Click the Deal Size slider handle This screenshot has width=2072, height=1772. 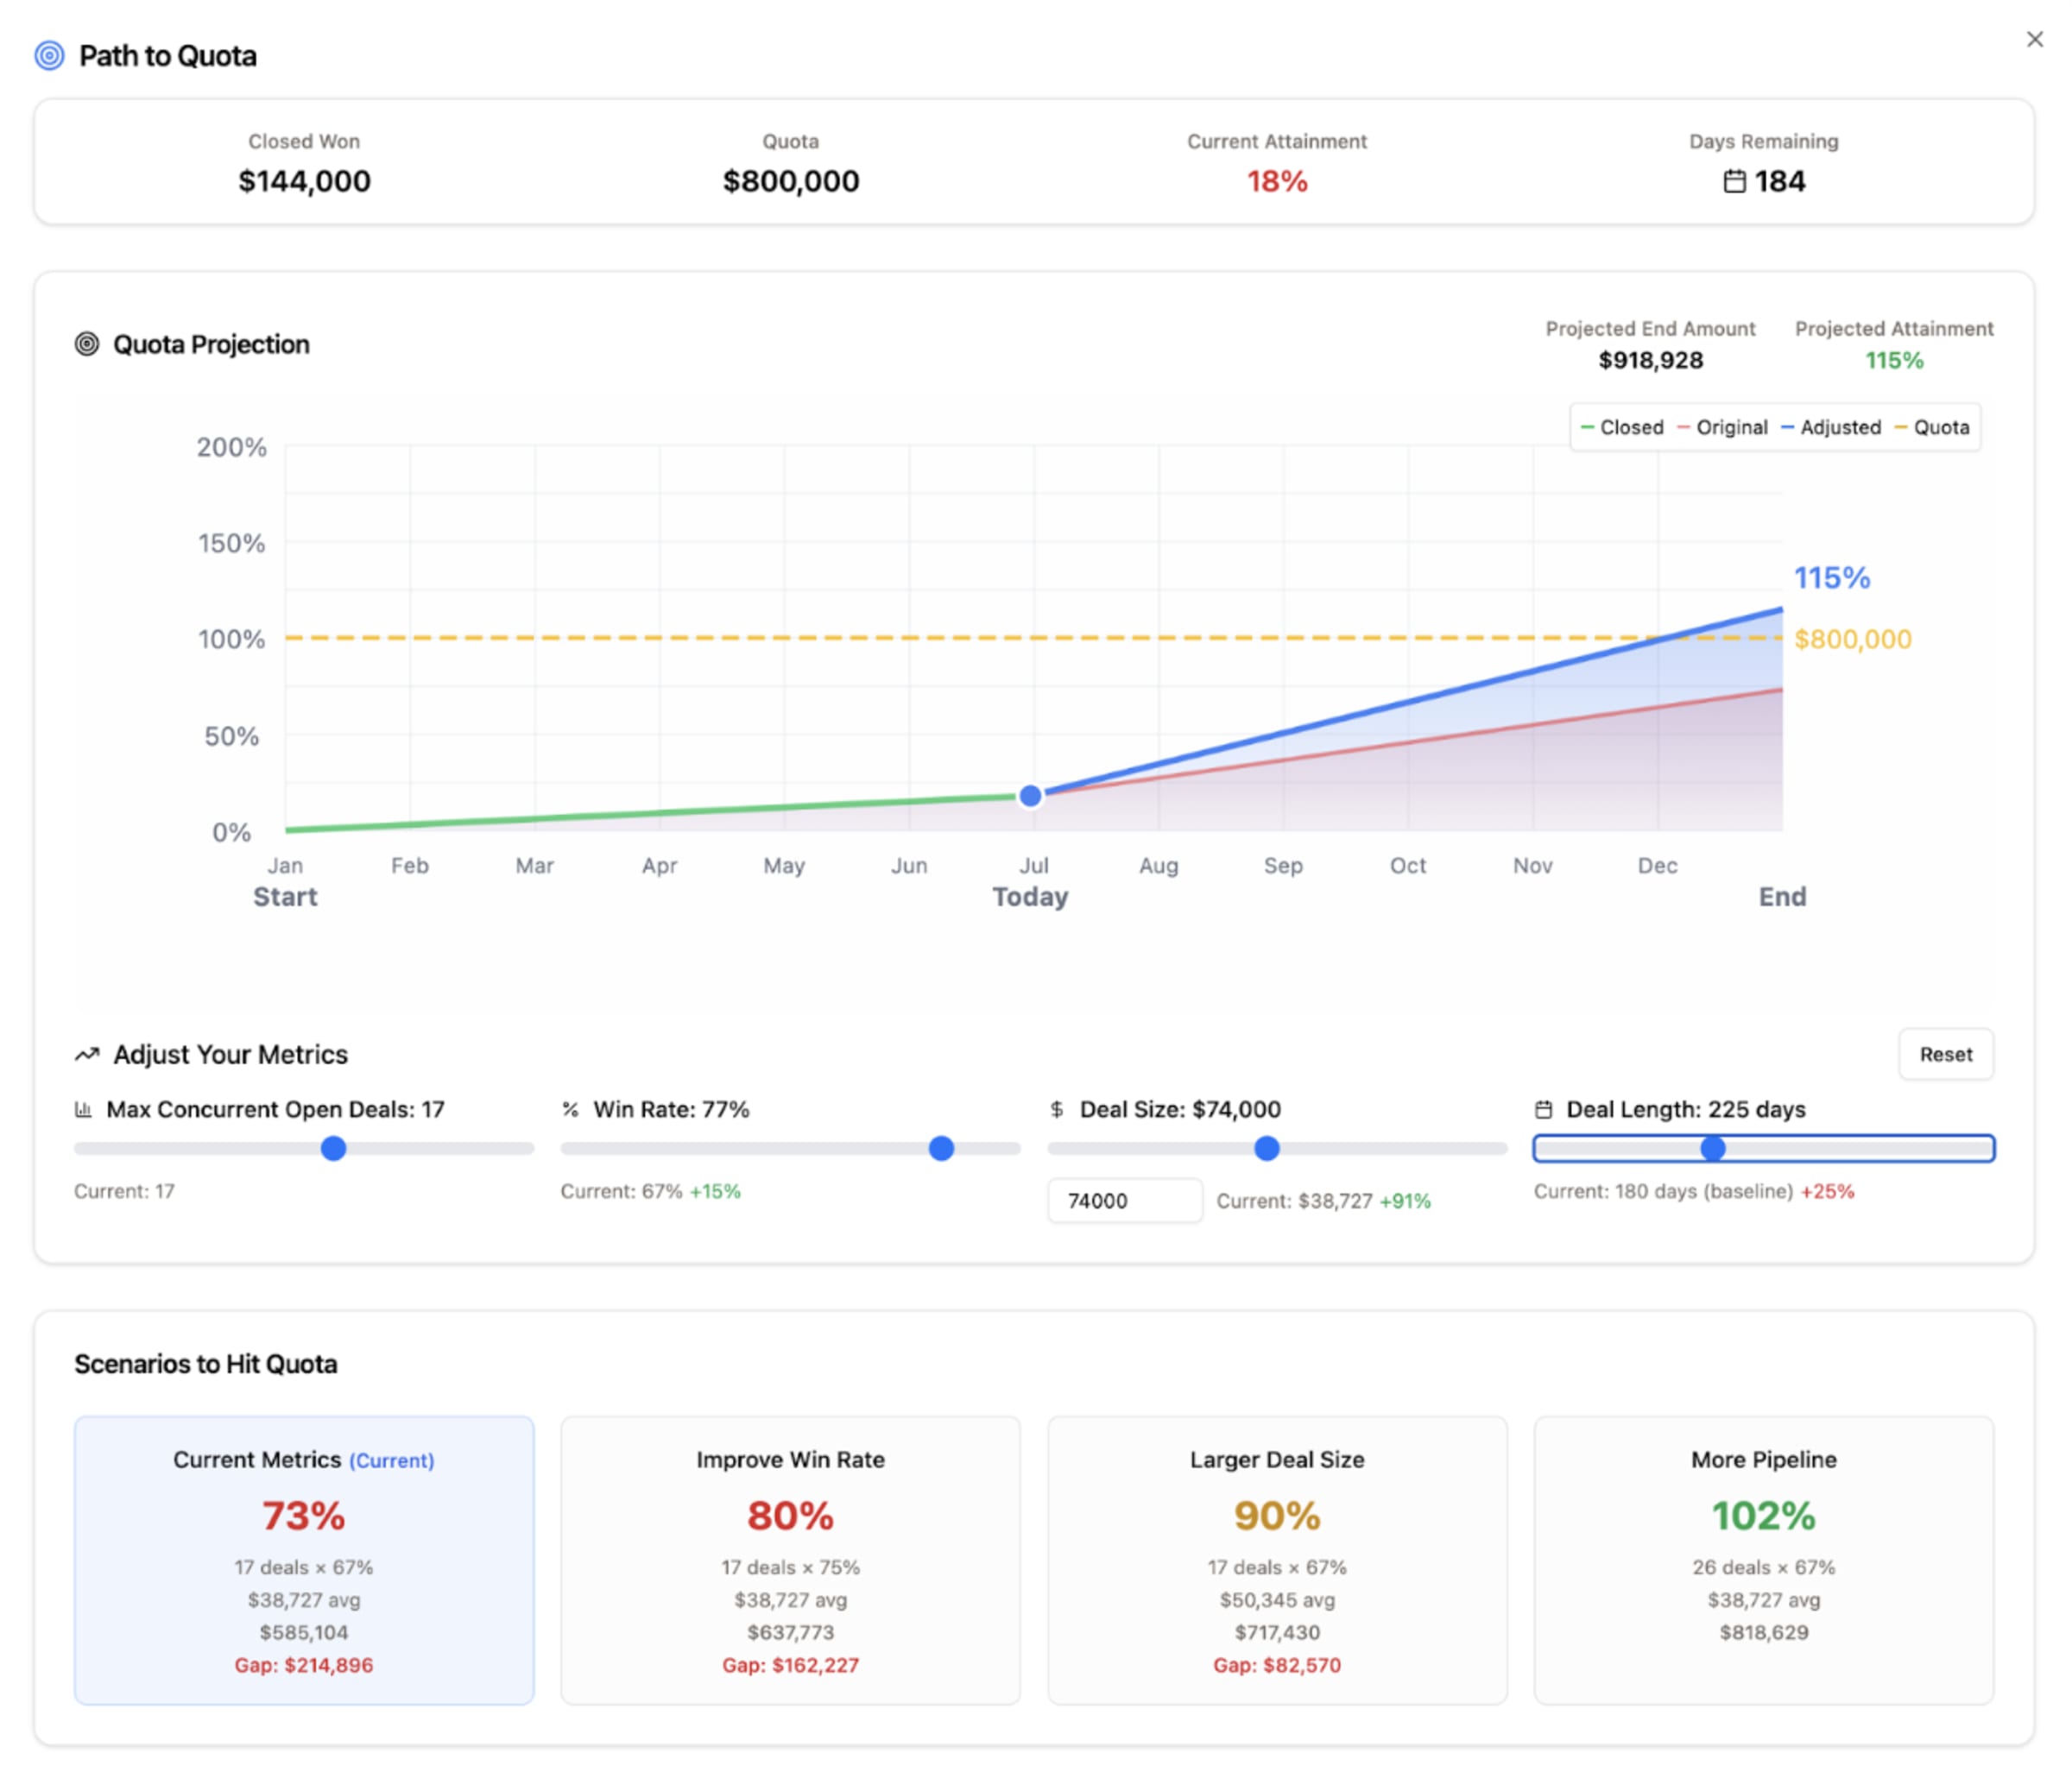point(1266,1148)
